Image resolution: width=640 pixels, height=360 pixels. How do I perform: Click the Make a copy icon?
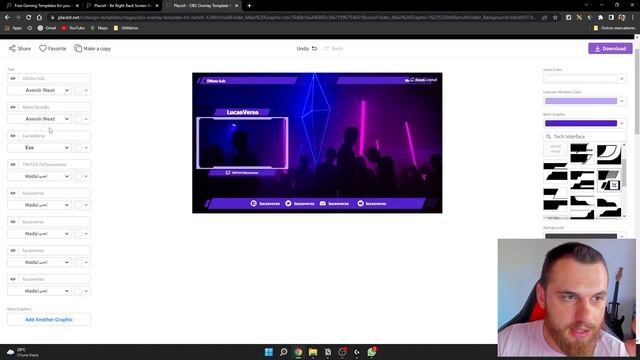78,48
